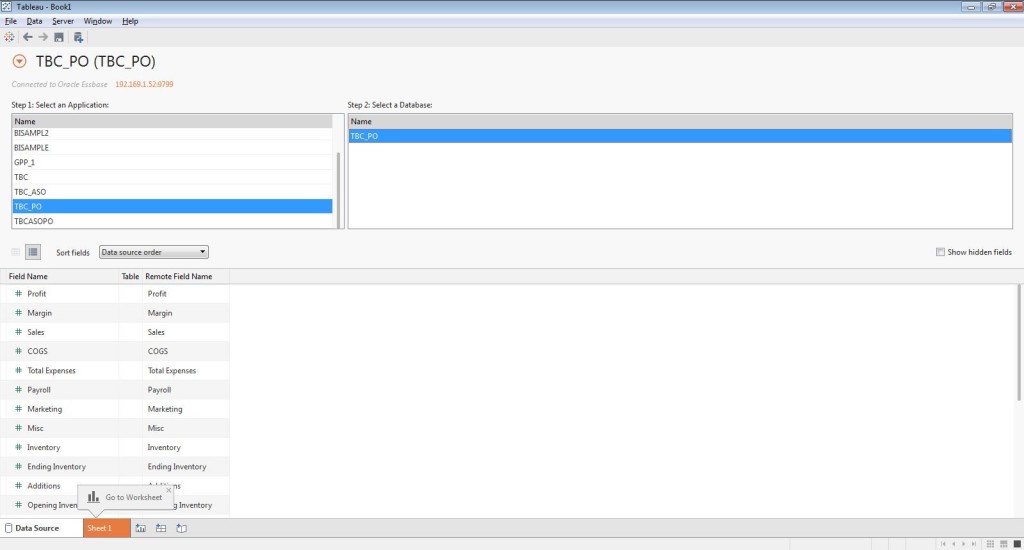This screenshot has width=1024, height=550.
Task: Open the Window menu
Action: (97, 21)
